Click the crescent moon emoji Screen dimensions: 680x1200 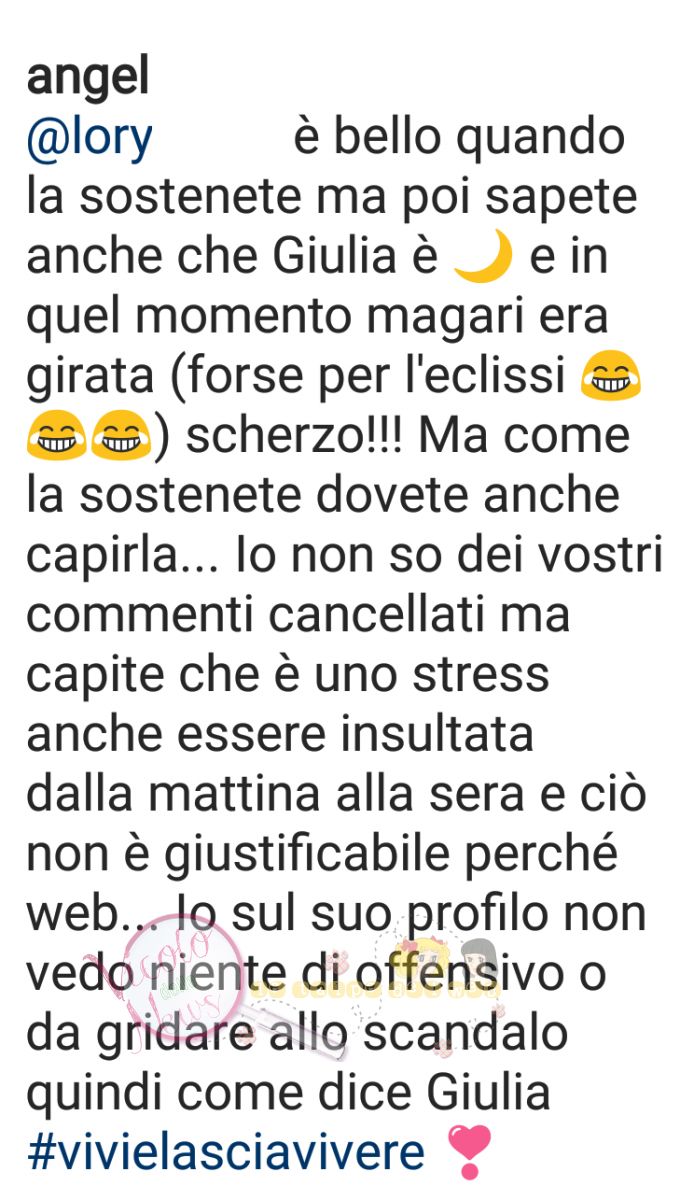(483, 258)
